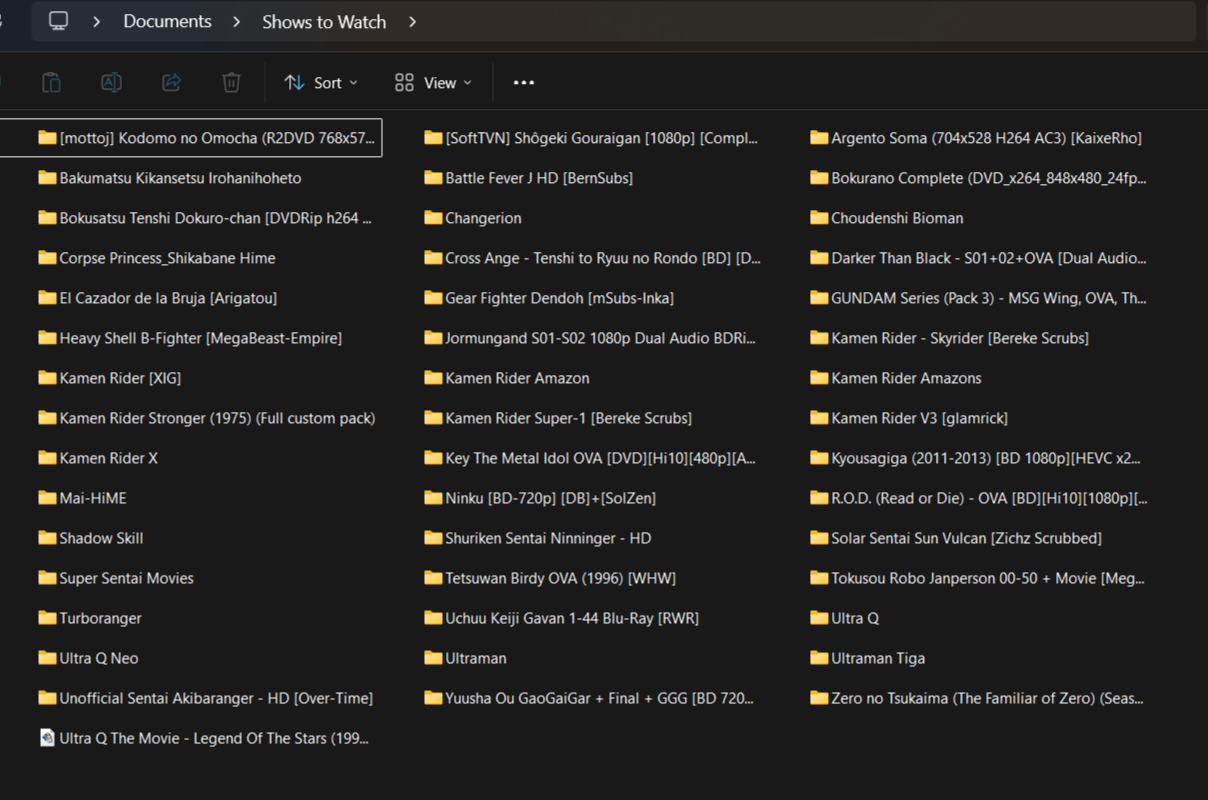
Task: Click folder icon of Choudenshi Bioman
Action: tap(819, 218)
